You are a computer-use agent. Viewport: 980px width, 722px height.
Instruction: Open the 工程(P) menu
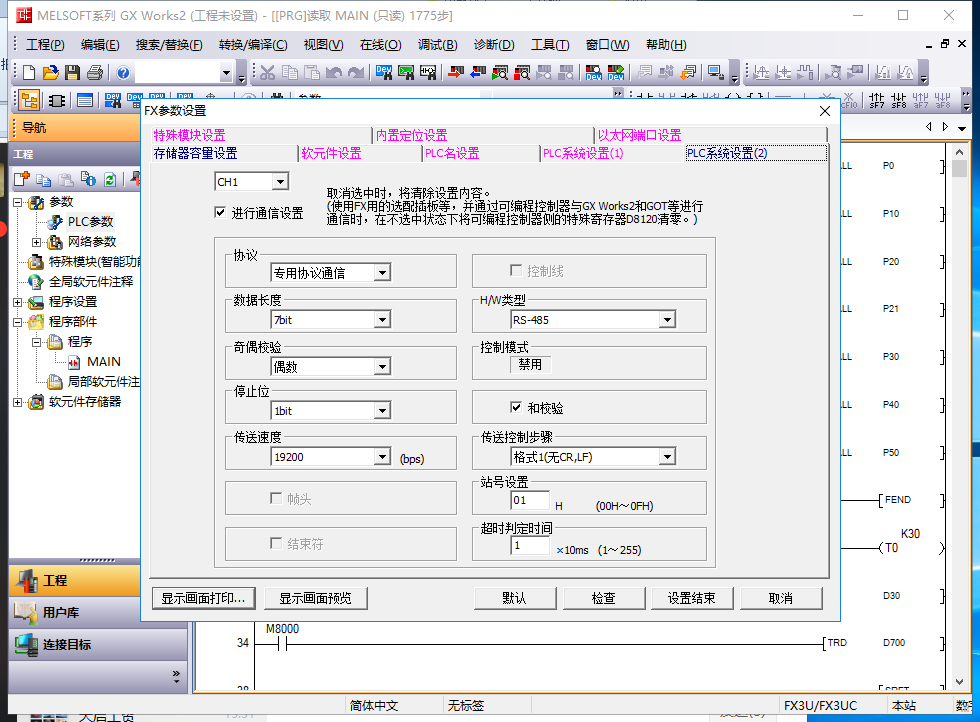click(45, 45)
